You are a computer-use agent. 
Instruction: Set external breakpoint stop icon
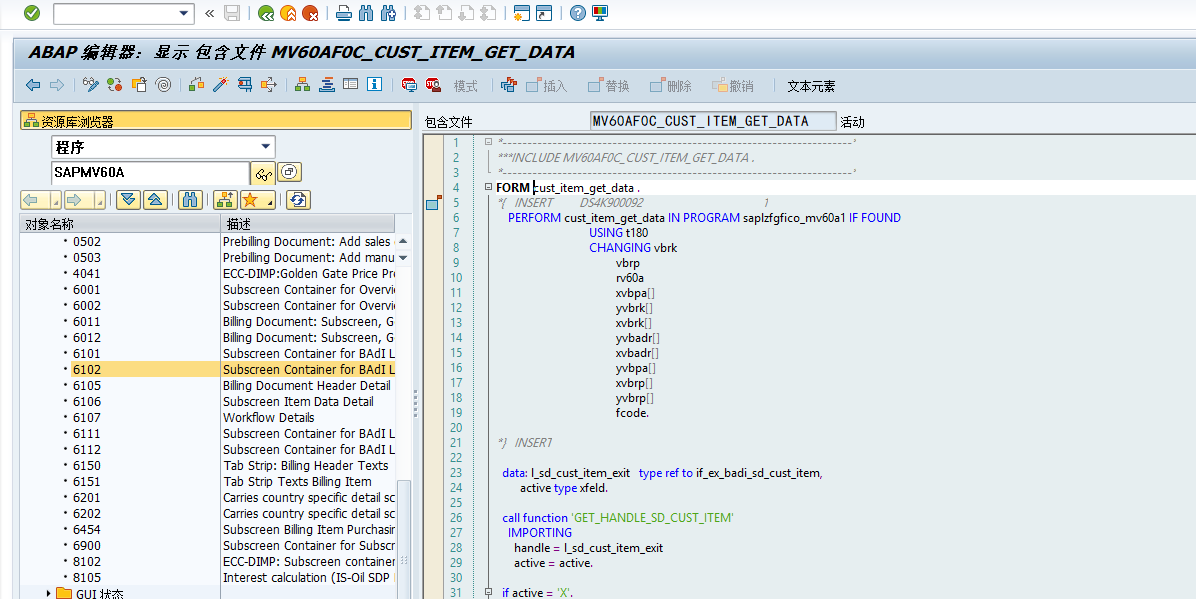pyautogui.click(x=433, y=85)
